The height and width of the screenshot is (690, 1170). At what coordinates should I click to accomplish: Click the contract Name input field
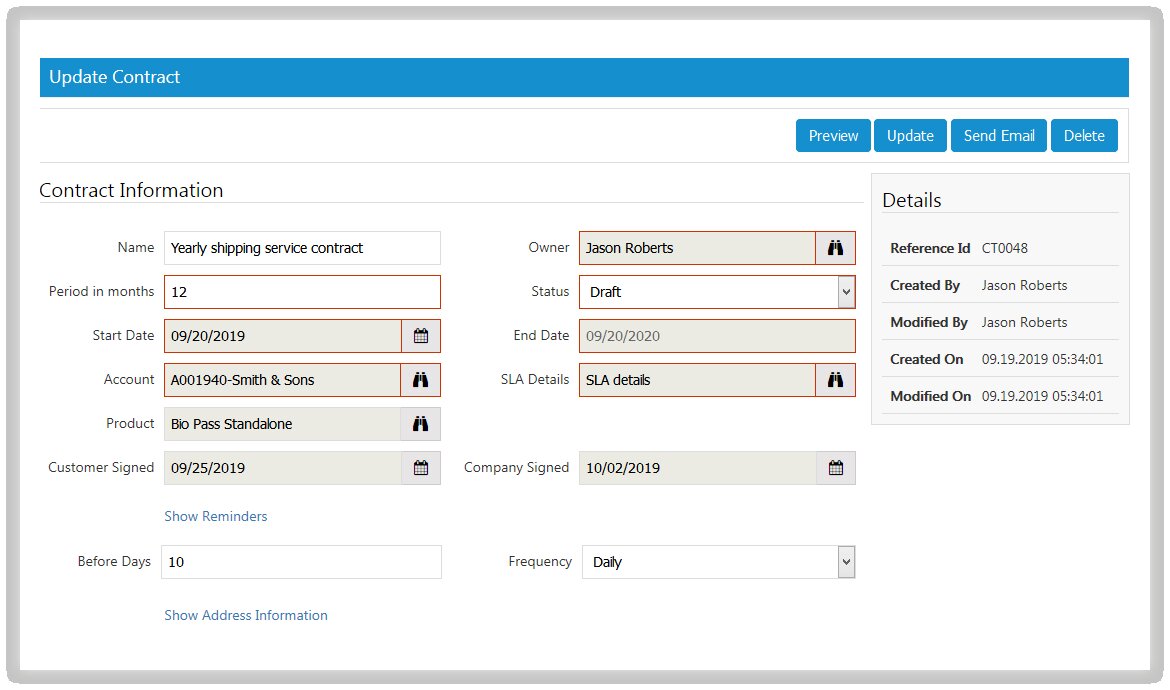pyautogui.click(x=301, y=248)
